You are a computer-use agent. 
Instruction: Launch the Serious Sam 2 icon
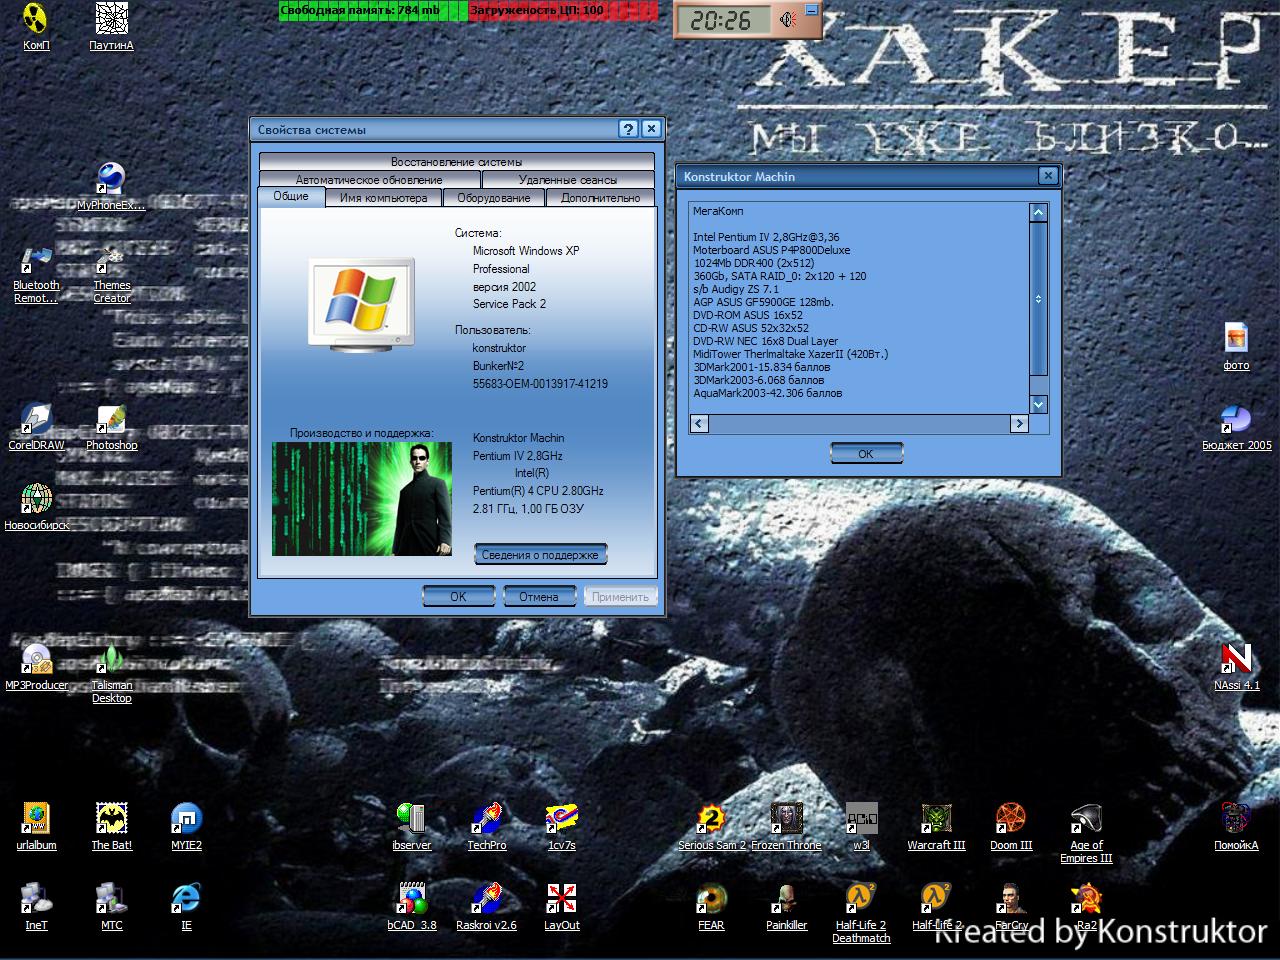[x=711, y=819]
